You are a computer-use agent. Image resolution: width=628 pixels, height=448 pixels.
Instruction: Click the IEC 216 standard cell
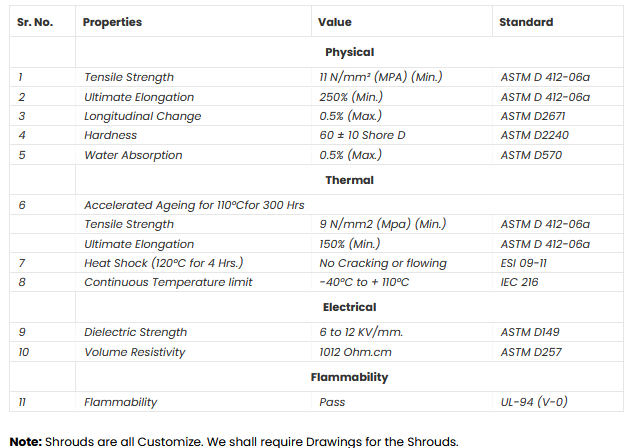click(x=521, y=282)
